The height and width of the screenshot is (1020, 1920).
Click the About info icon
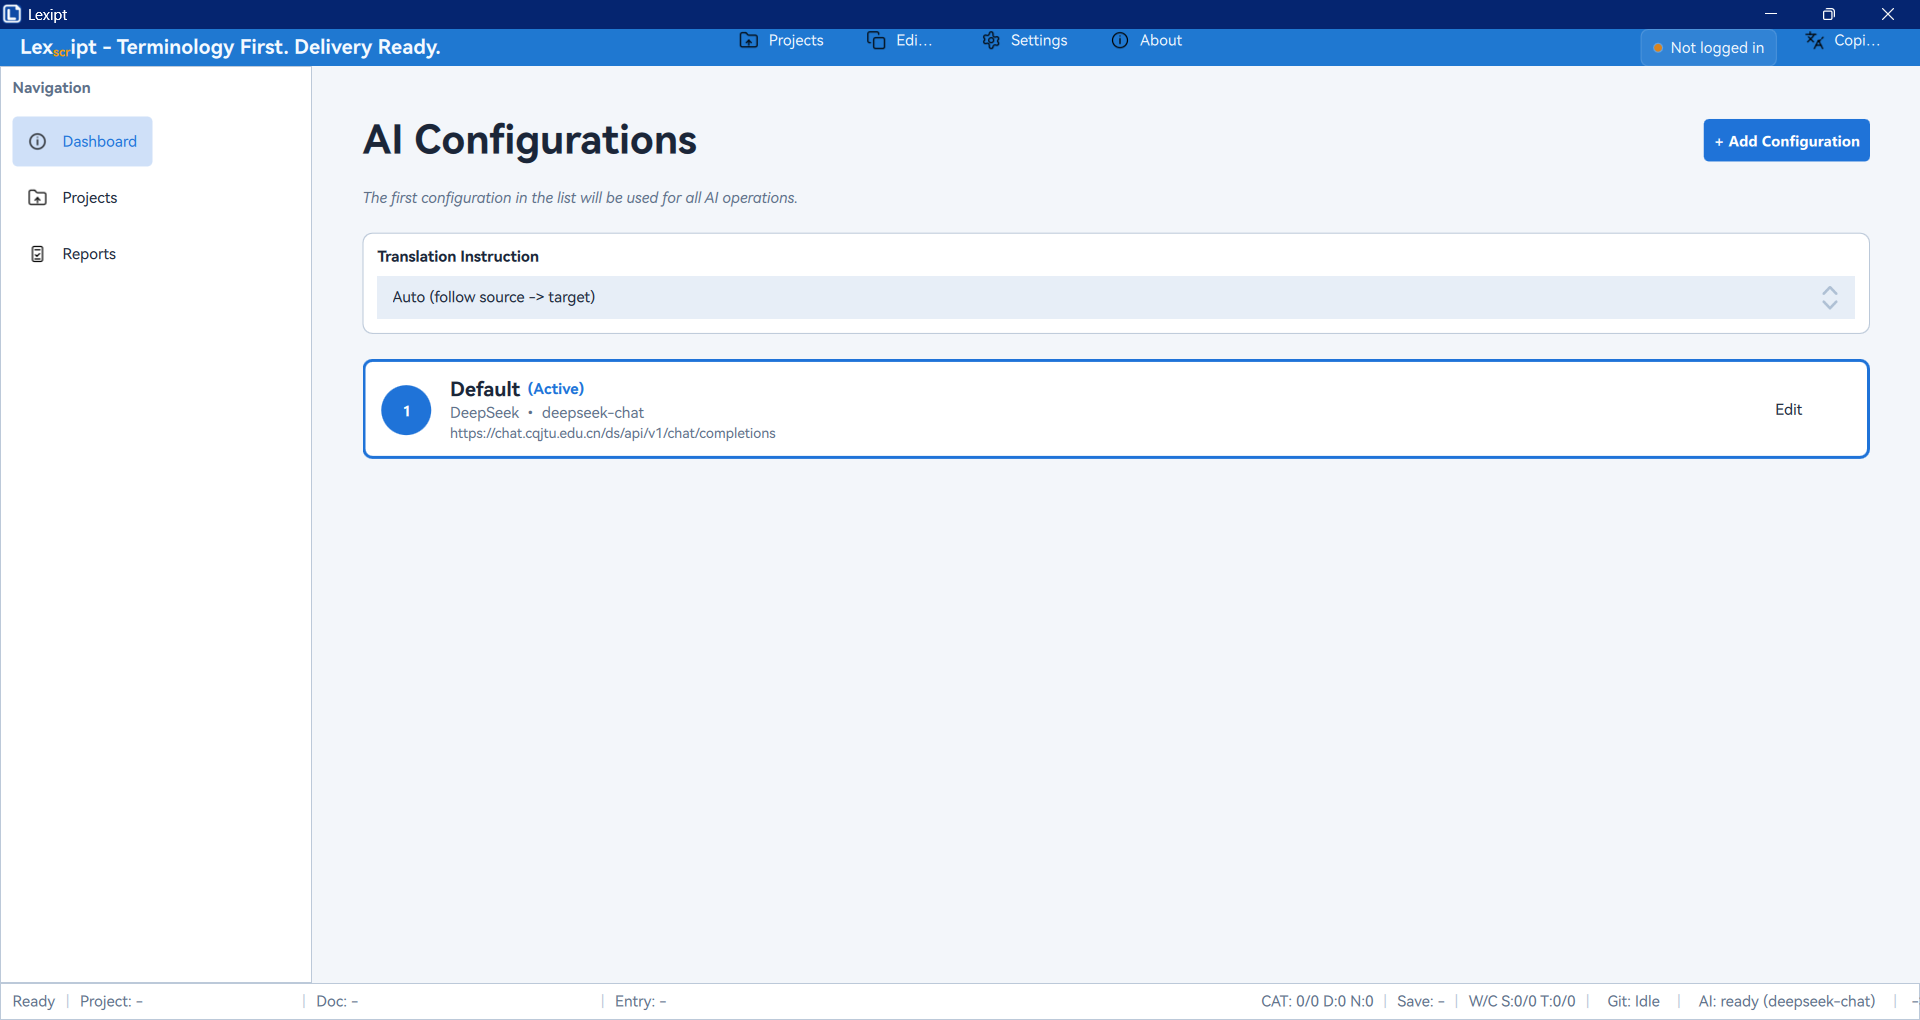pyautogui.click(x=1120, y=41)
